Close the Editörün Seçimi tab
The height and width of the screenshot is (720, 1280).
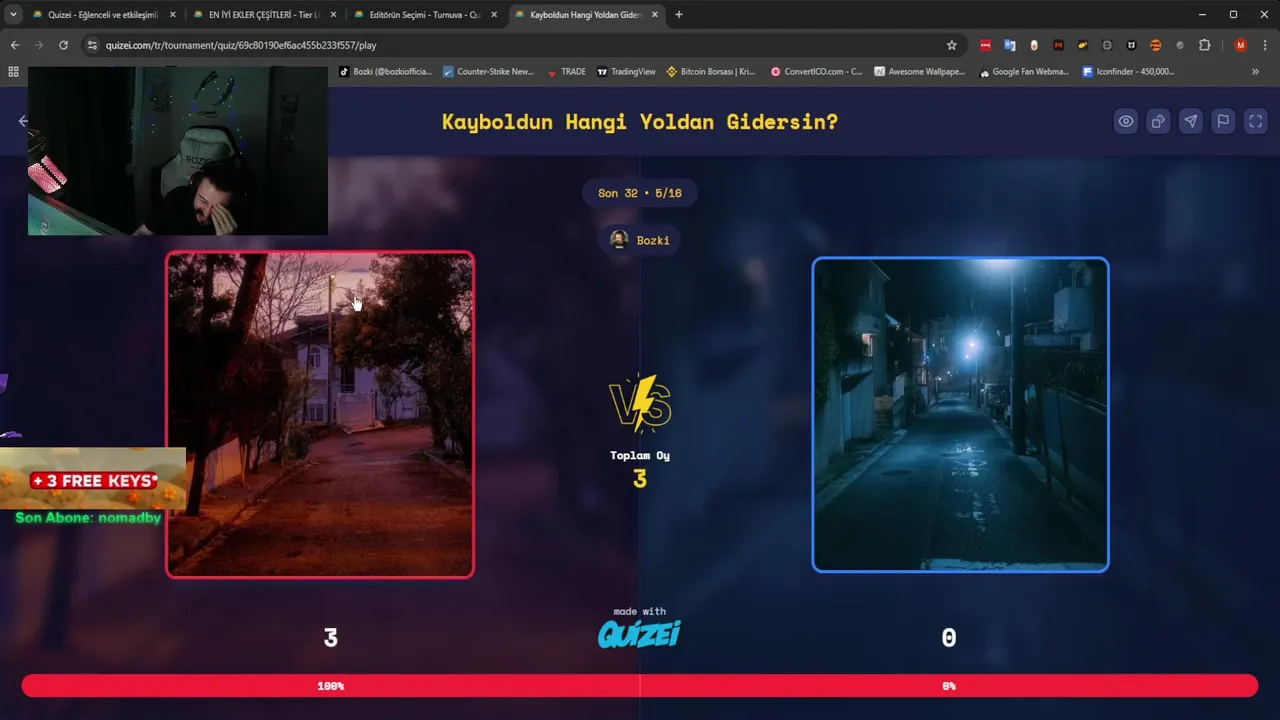pos(494,15)
